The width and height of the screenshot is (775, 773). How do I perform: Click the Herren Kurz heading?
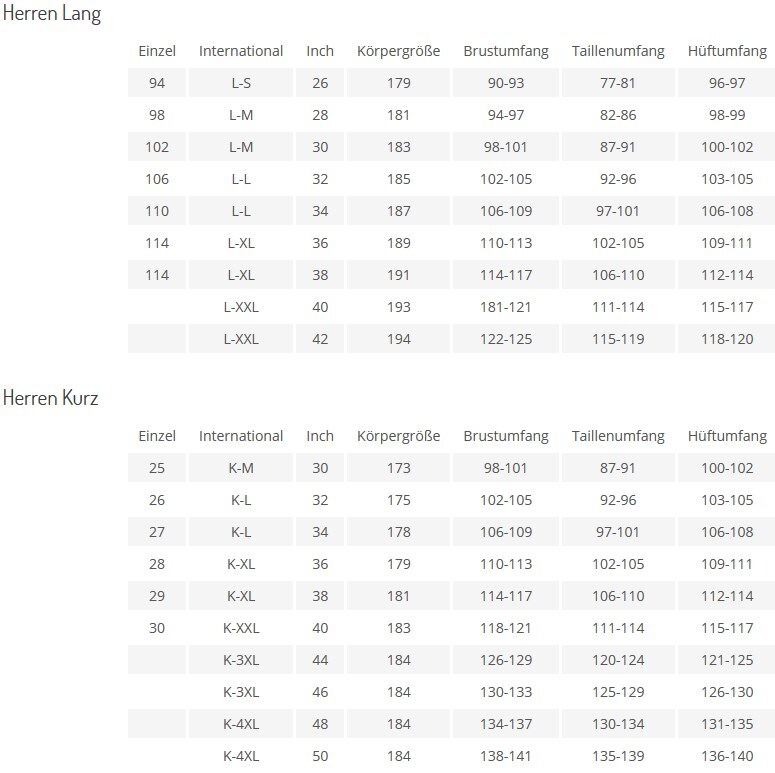50,398
